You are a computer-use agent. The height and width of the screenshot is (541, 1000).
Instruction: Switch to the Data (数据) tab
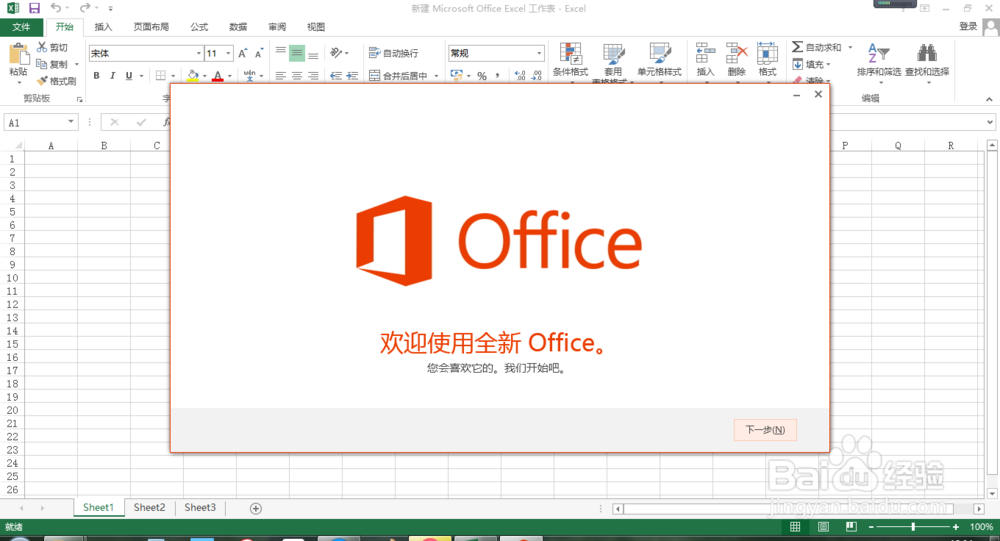[238, 27]
